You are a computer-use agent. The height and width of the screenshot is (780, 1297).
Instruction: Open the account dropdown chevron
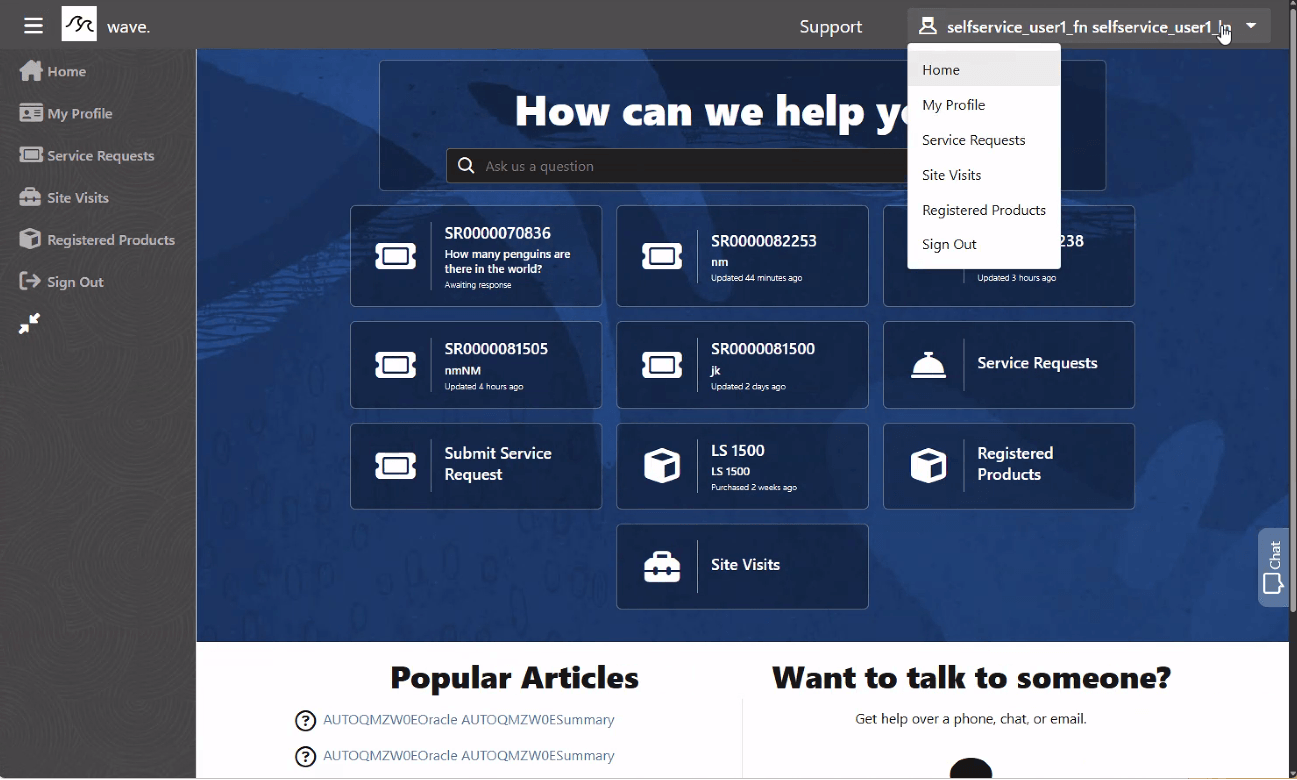pyautogui.click(x=1251, y=27)
